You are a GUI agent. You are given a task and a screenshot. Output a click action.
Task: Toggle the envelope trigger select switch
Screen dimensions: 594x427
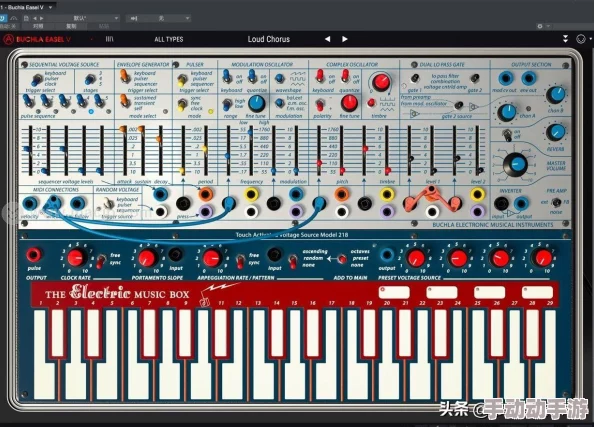[125, 76]
